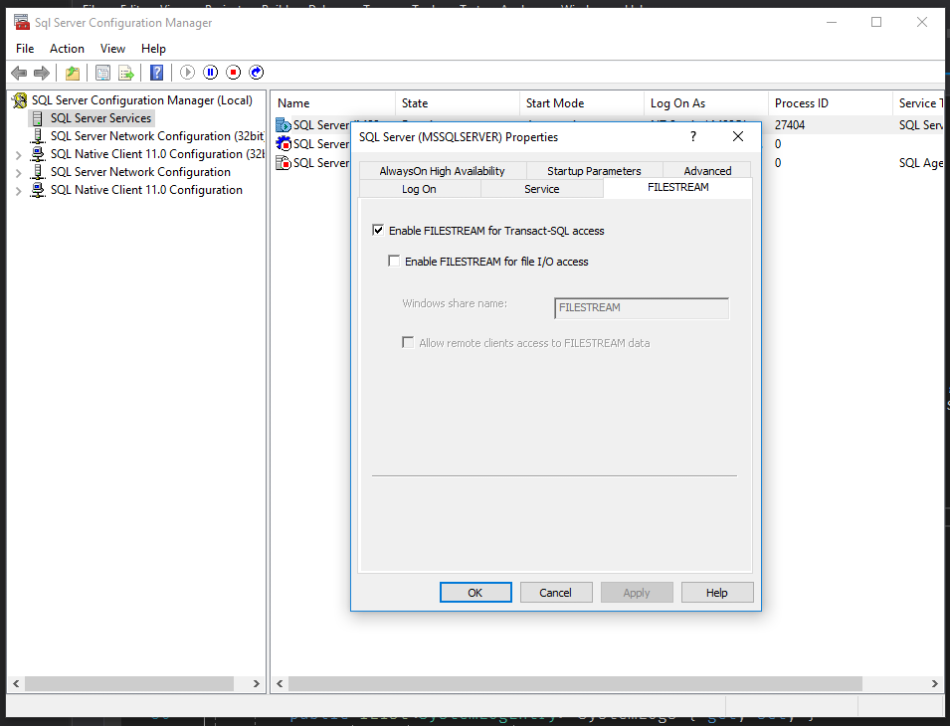Check Enable FILESTREAM for file I/O access
The width and height of the screenshot is (950, 726).
point(394,261)
